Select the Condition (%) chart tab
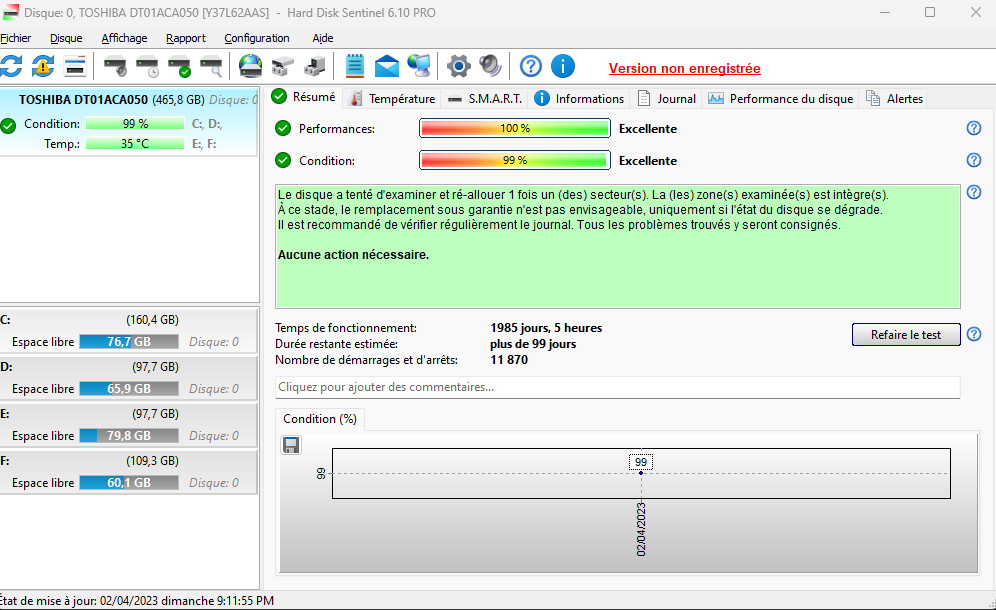This screenshot has height=610, width=996. coord(320,419)
